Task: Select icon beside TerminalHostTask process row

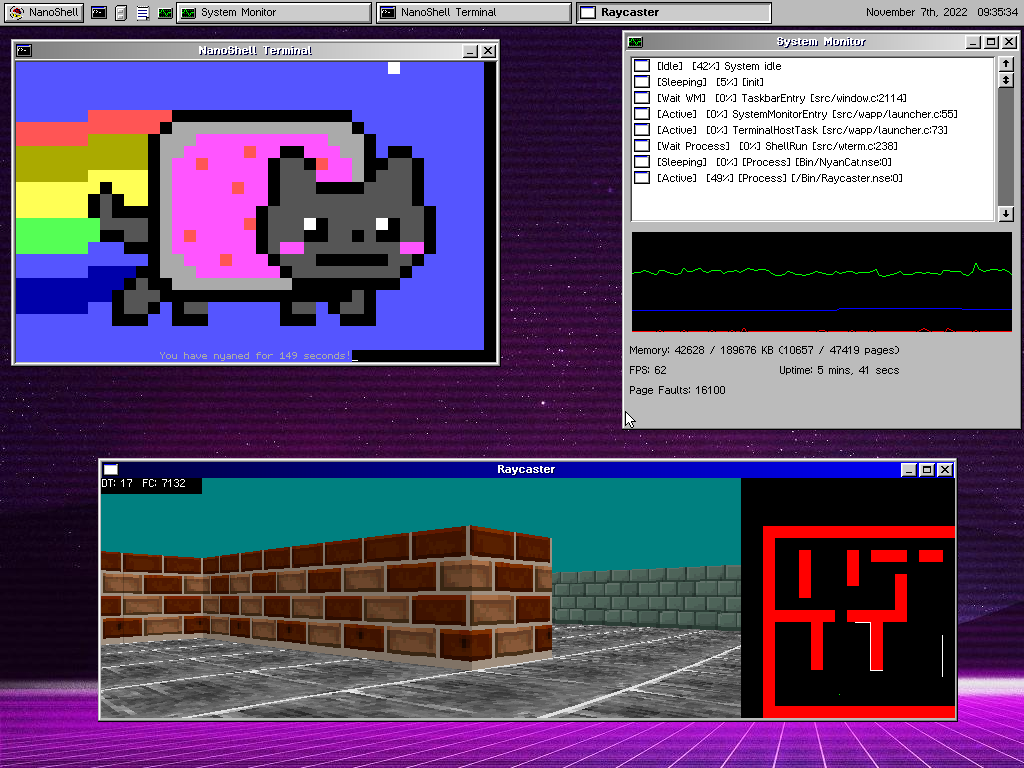Action: [x=642, y=130]
